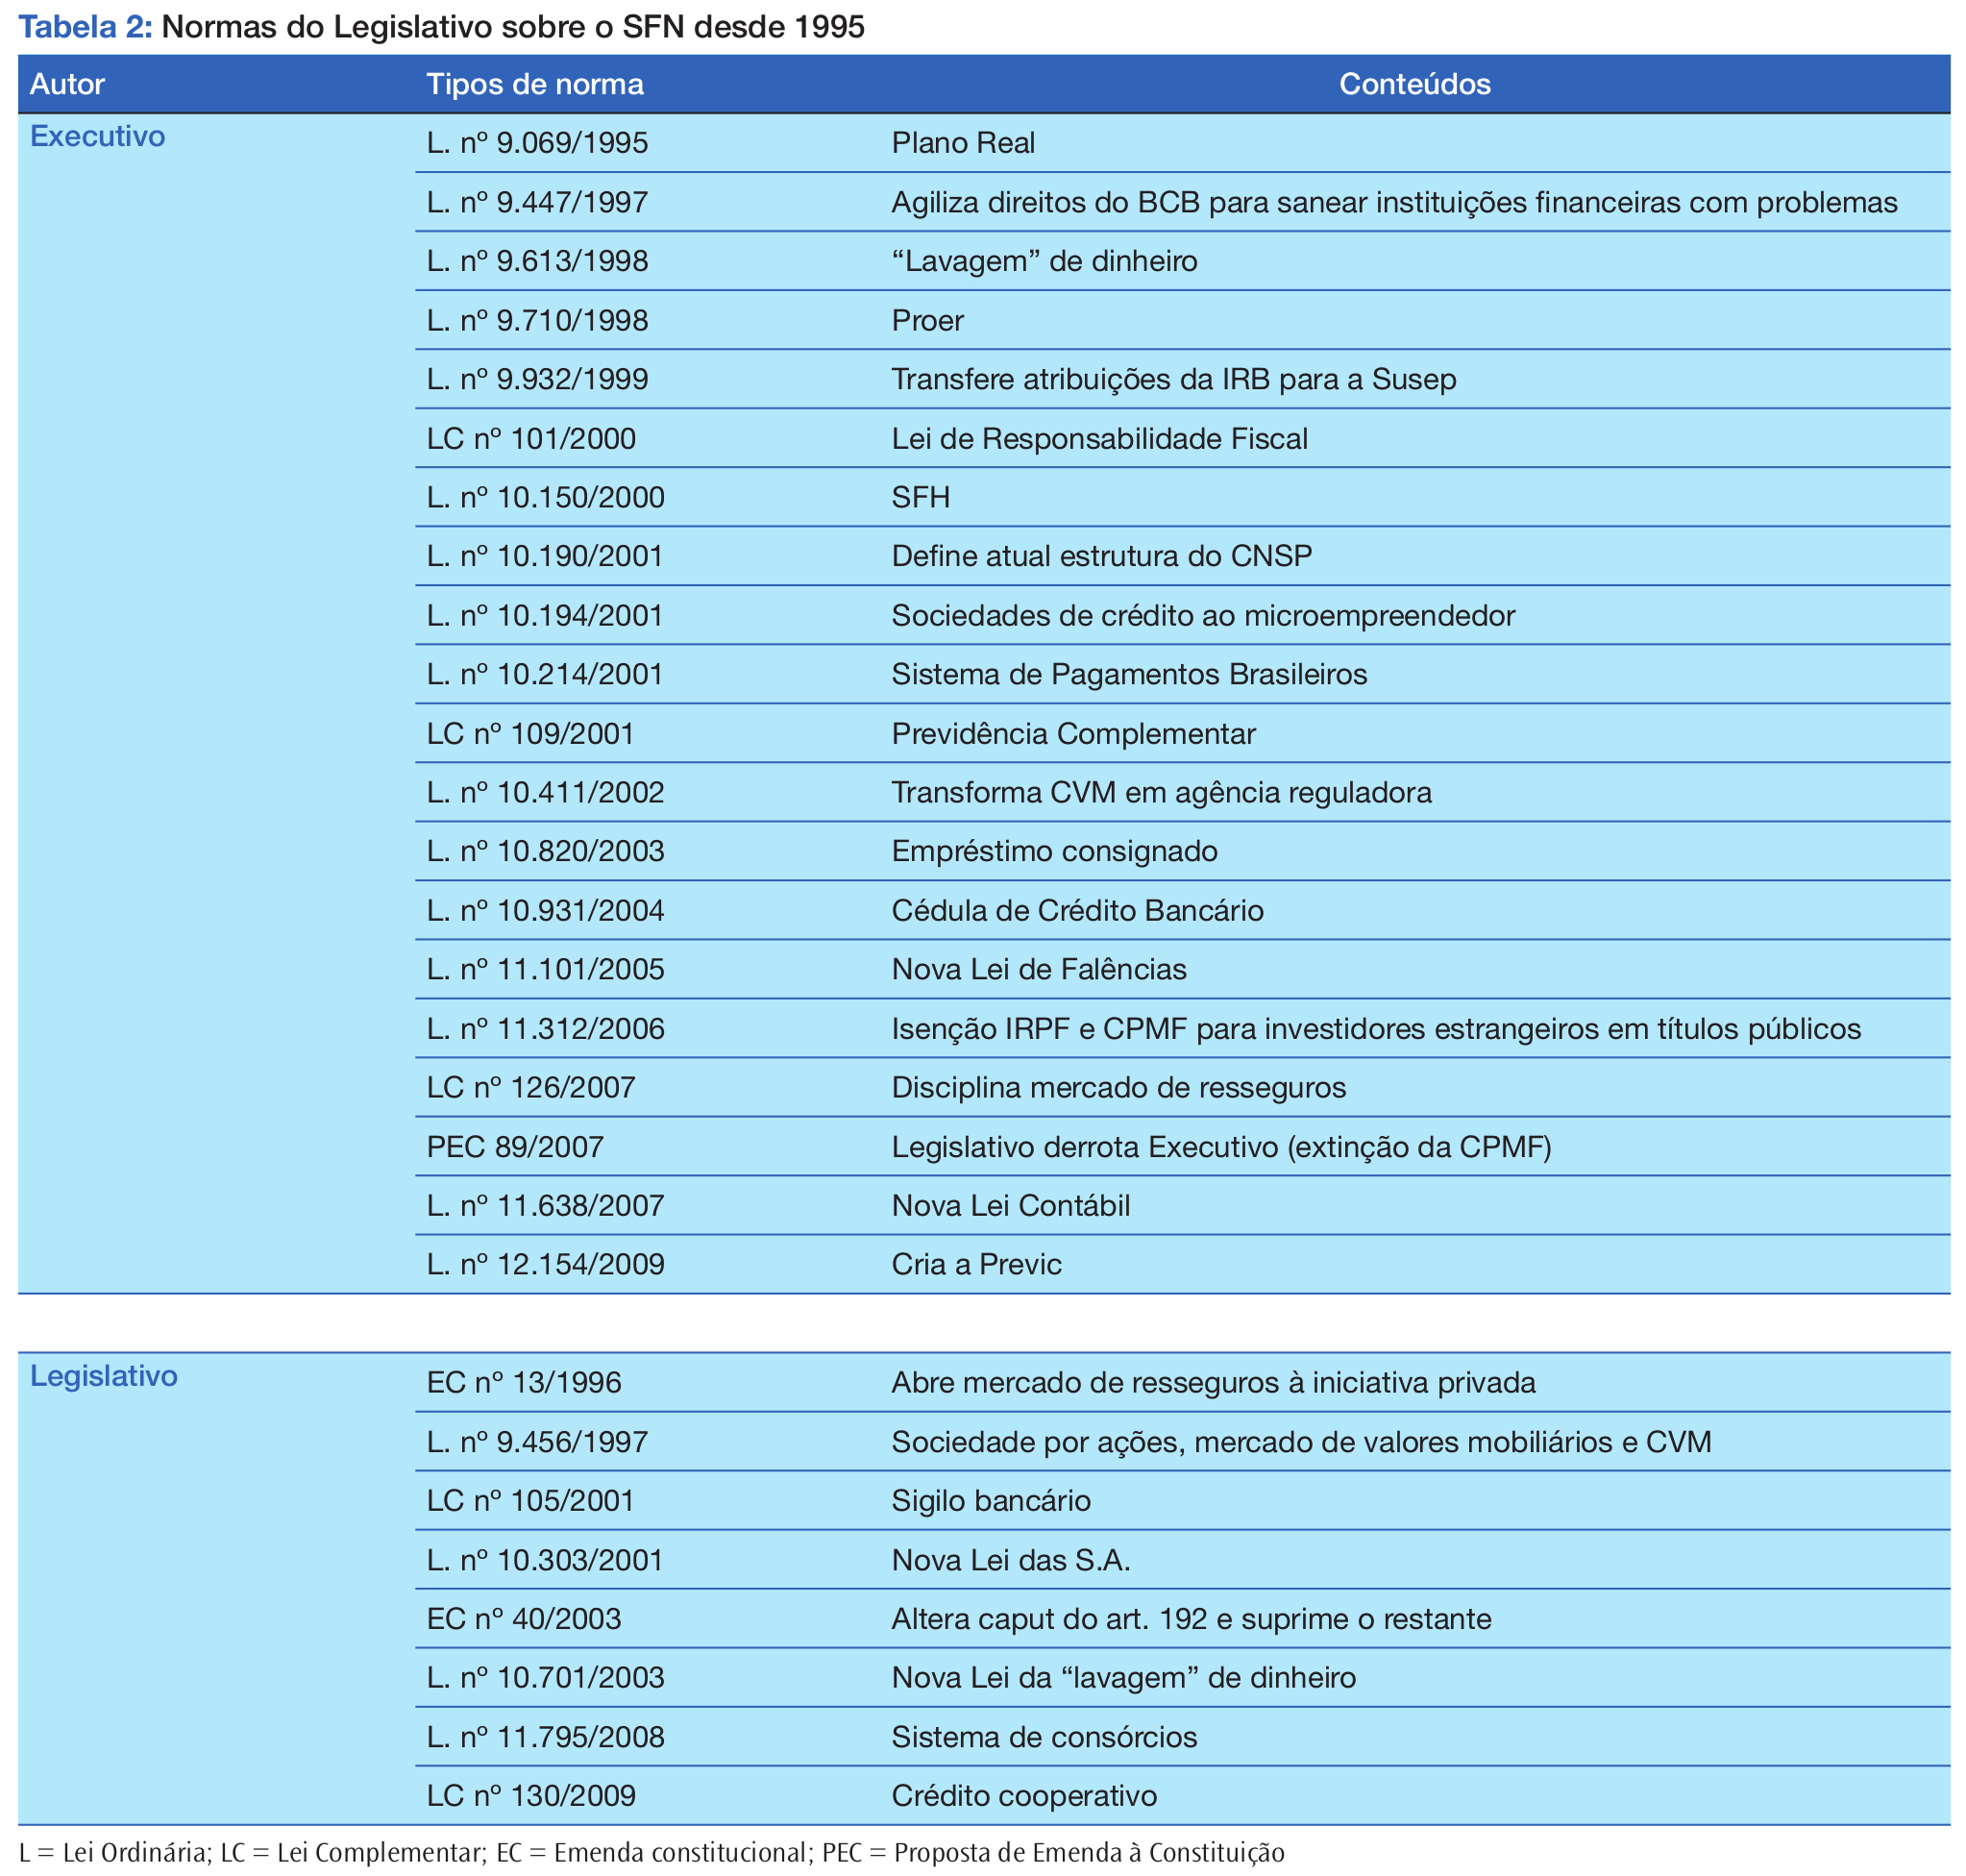Click LC nº 130/2009 law cell

pos(531,1795)
